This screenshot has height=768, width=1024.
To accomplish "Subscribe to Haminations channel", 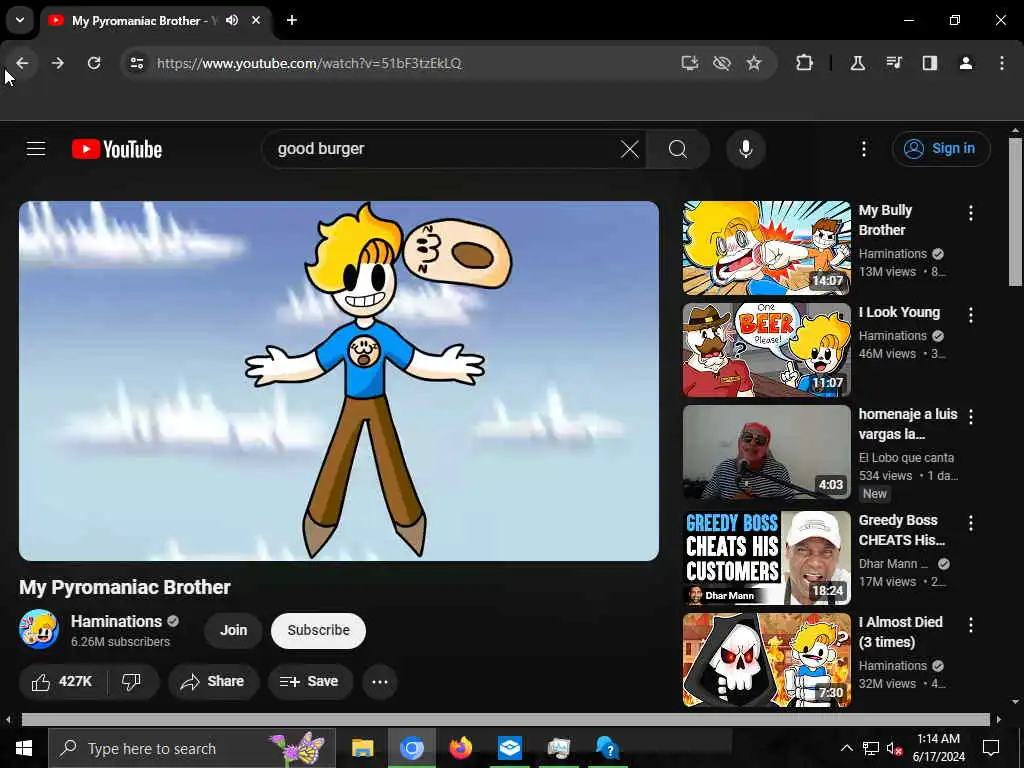I will coord(319,630).
